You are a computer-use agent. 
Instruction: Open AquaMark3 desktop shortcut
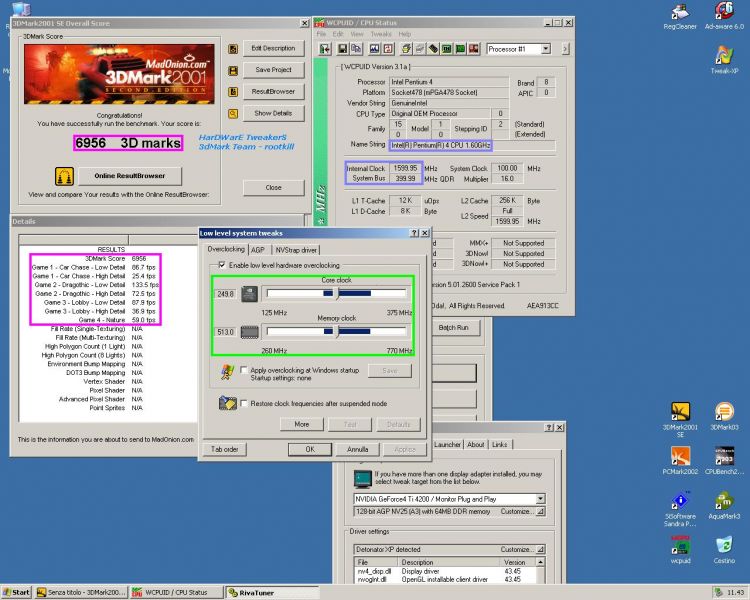(724, 505)
